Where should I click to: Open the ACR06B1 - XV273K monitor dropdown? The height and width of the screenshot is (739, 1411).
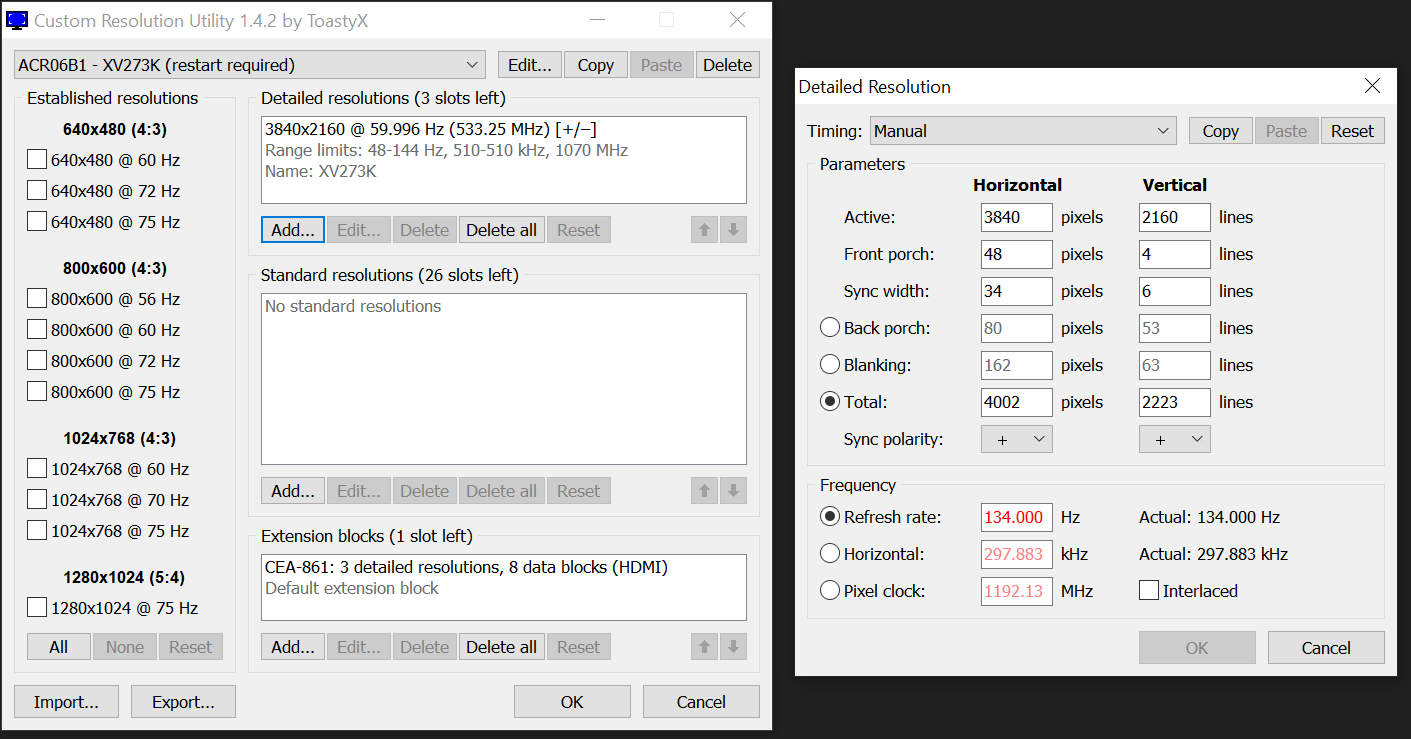pyautogui.click(x=250, y=65)
